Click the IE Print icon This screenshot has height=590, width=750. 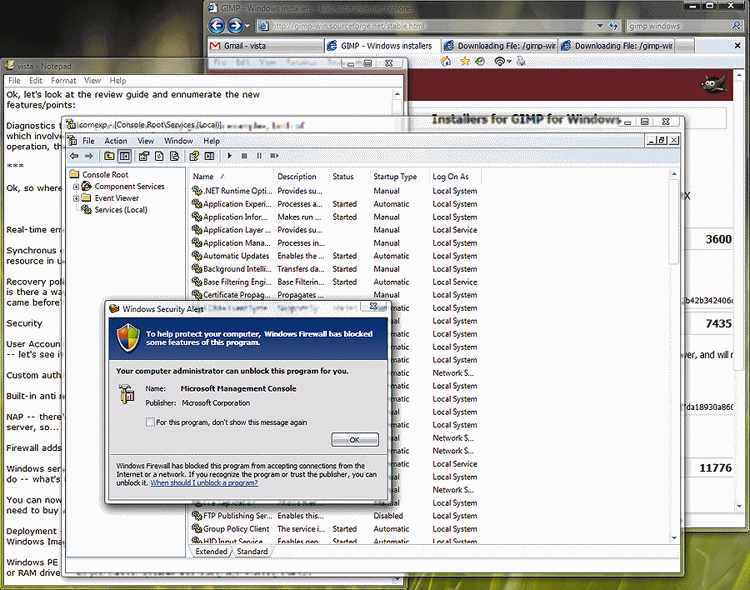click(521, 61)
